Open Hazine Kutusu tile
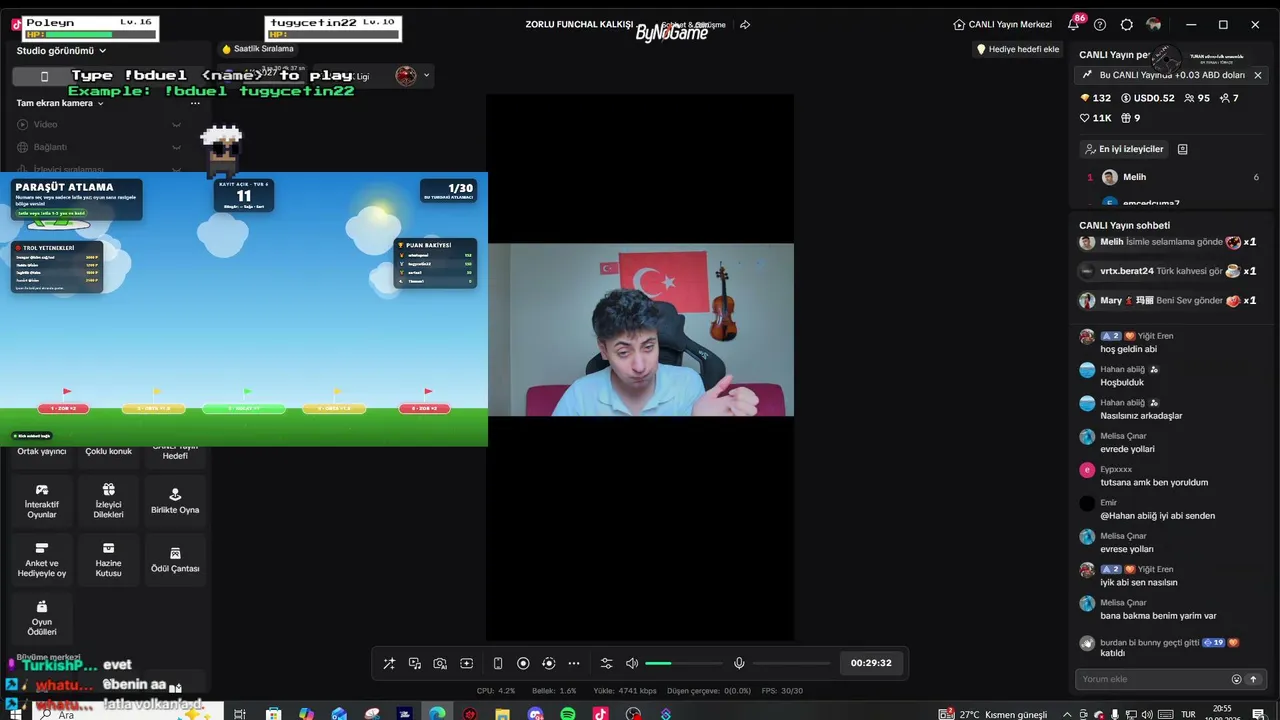Viewport: 1280px width, 720px height. pos(108,560)
